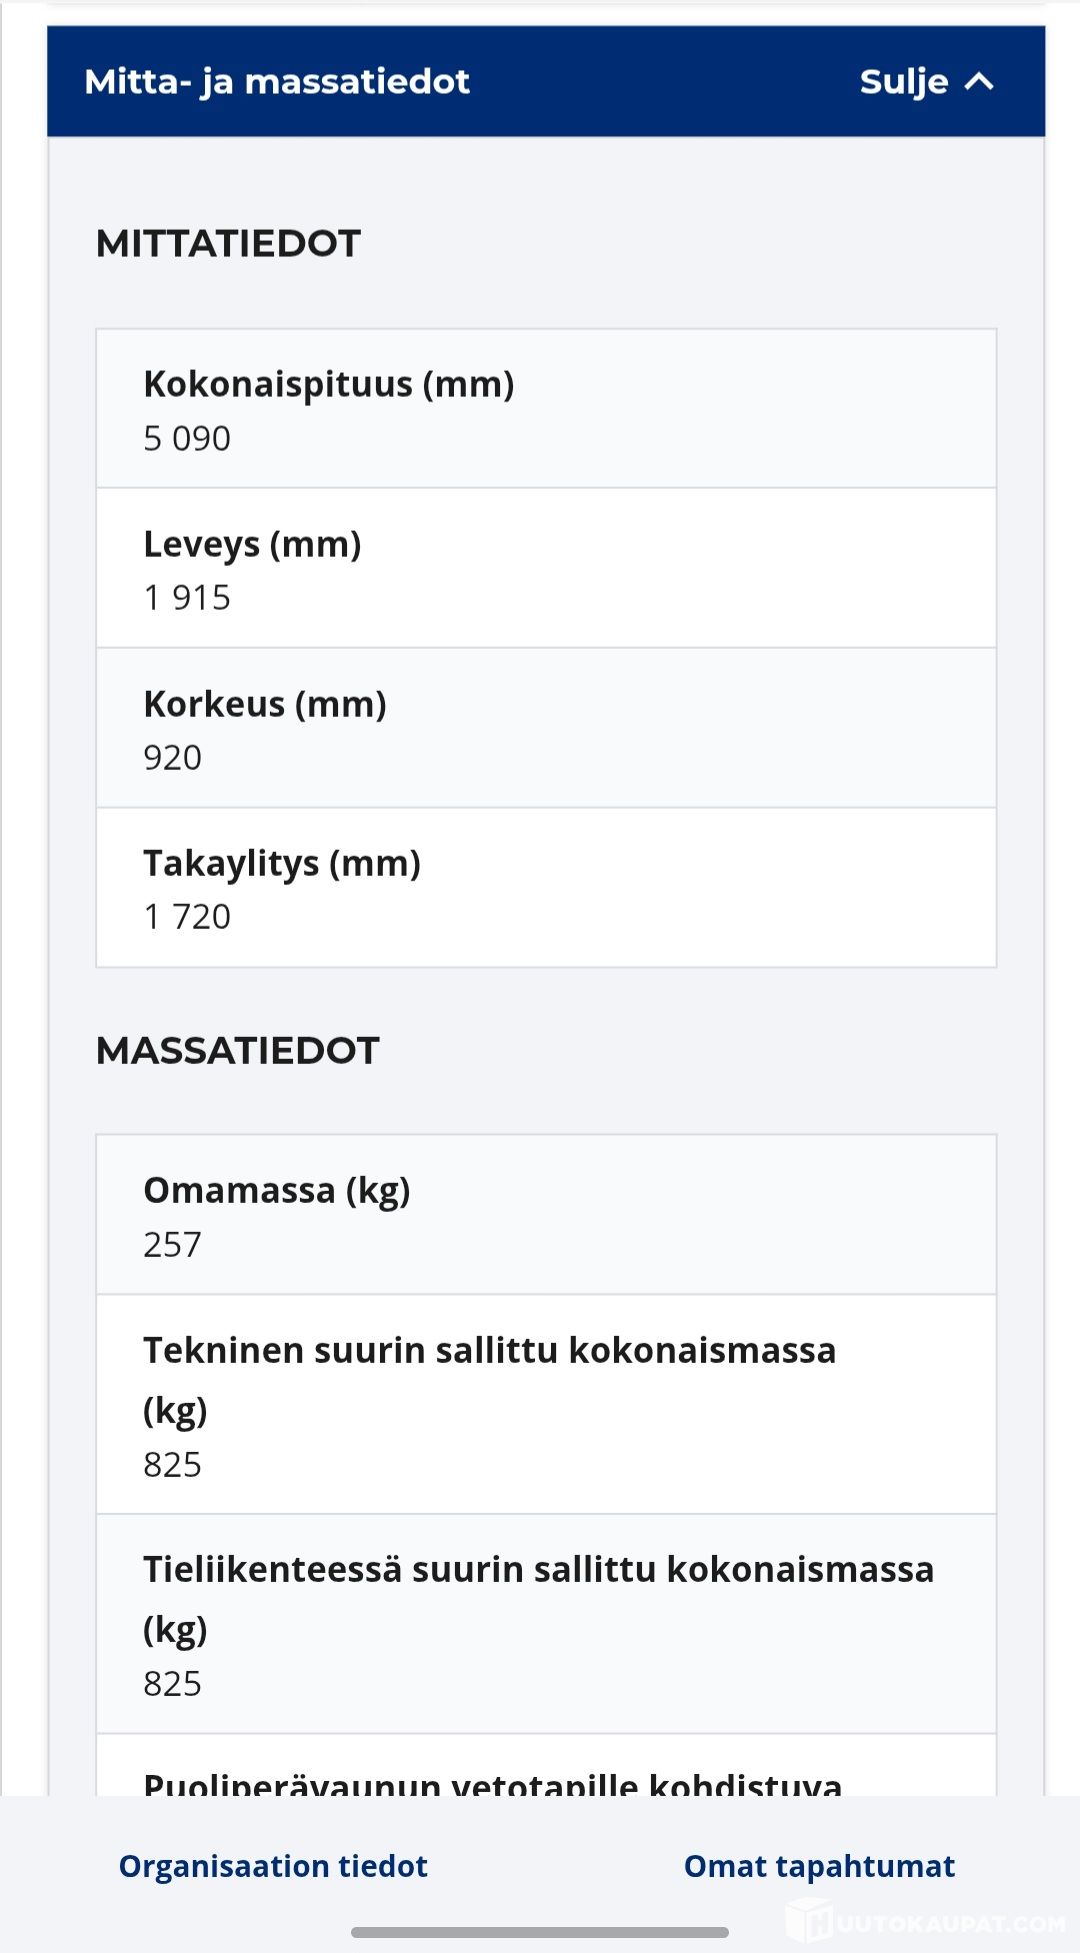Click the MITTATIEDOT section heading
This screenshot has height=1953, width=1080.
coord(228,244)
